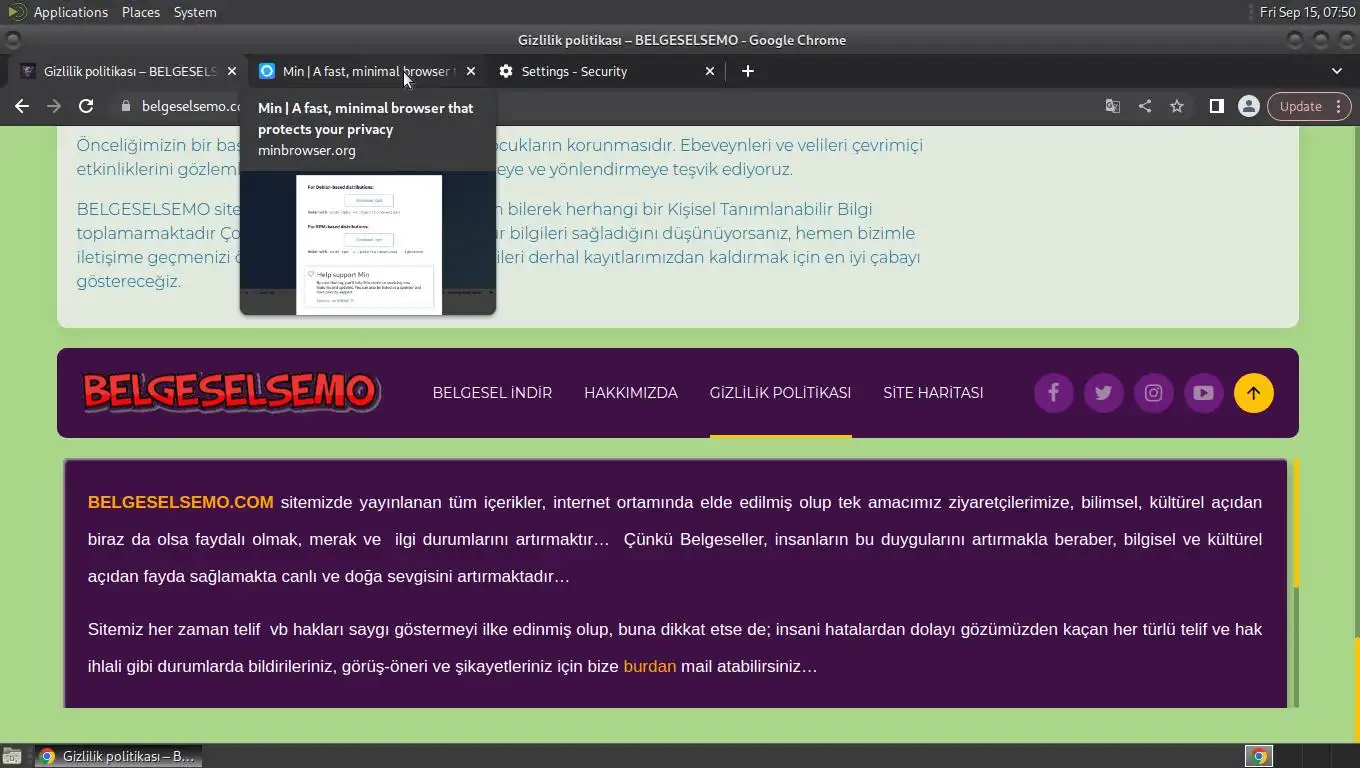Open the Chrome profile avatar

pos(1249,106)
